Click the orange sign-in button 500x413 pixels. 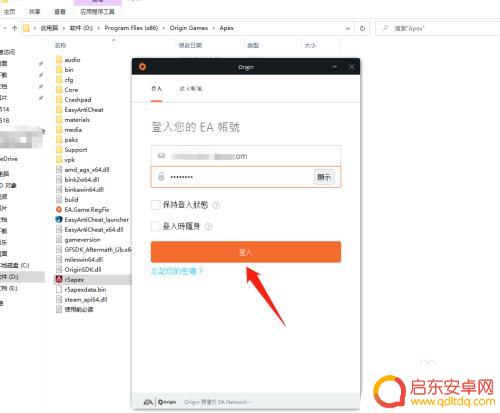pos(246,252)
